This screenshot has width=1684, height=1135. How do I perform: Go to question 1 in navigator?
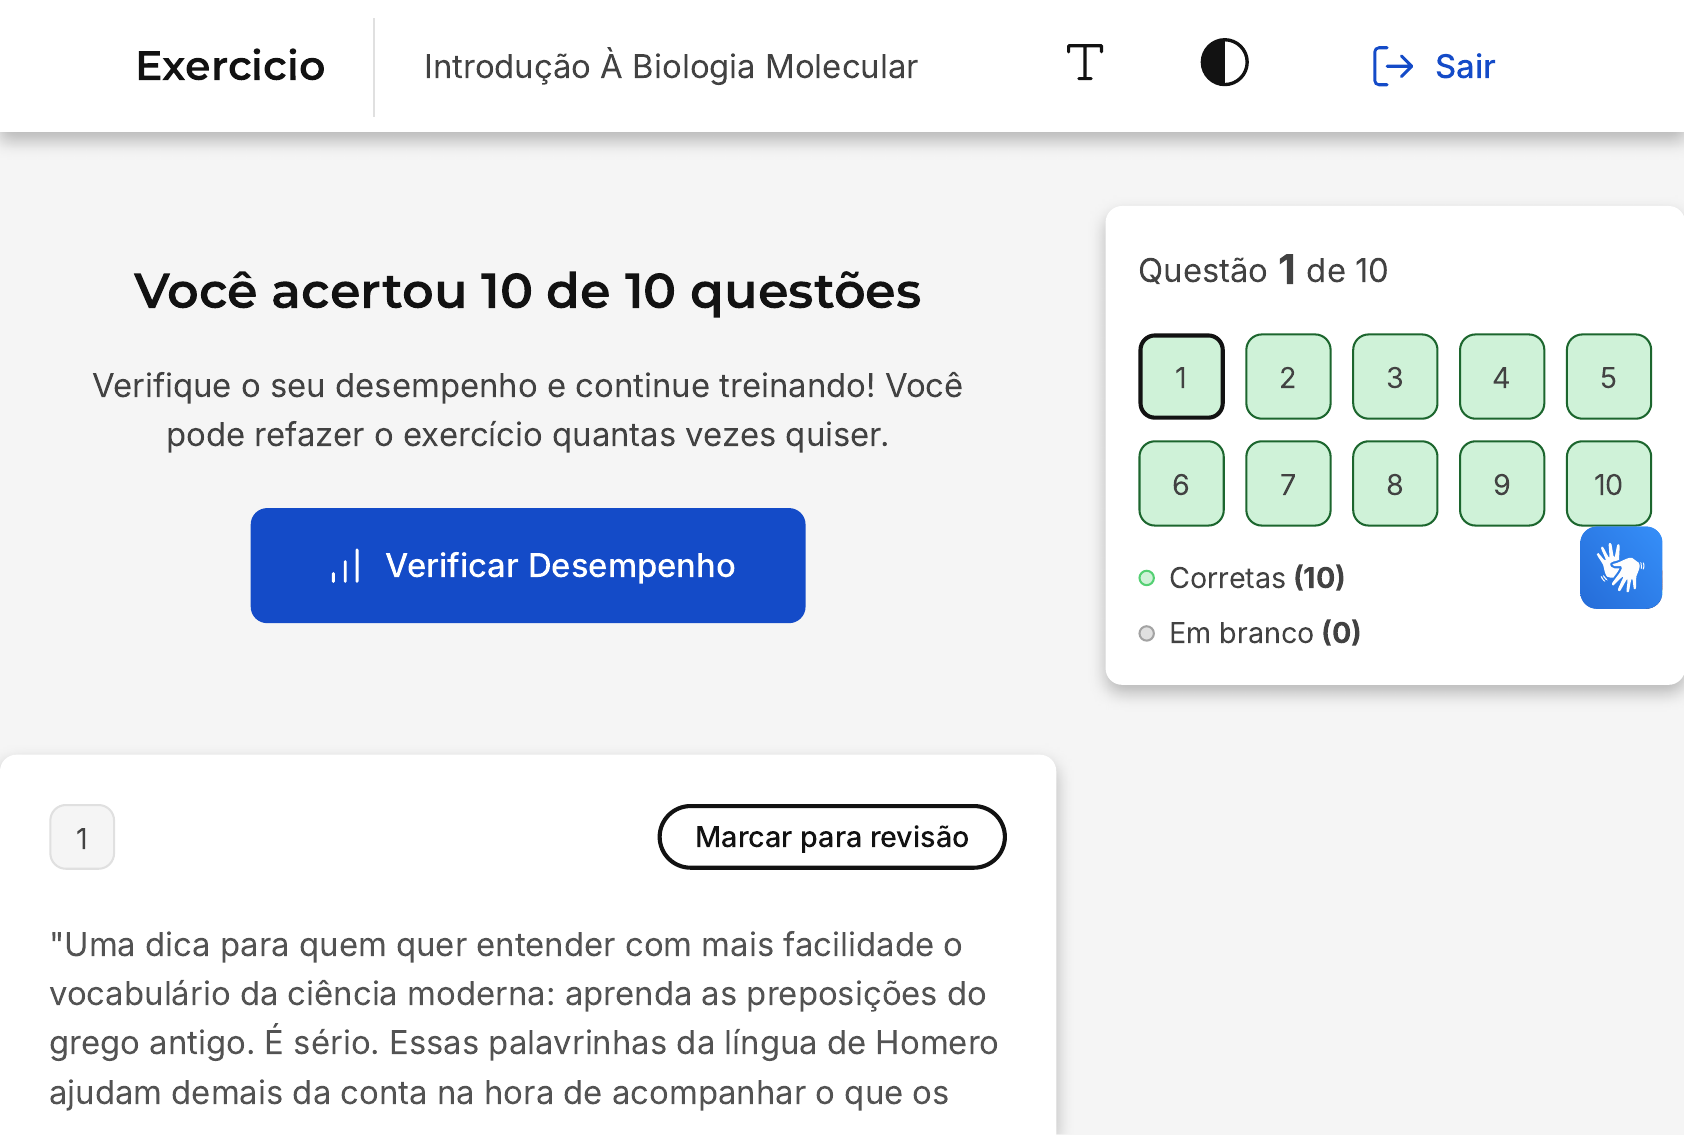(x=1181, y=377)
